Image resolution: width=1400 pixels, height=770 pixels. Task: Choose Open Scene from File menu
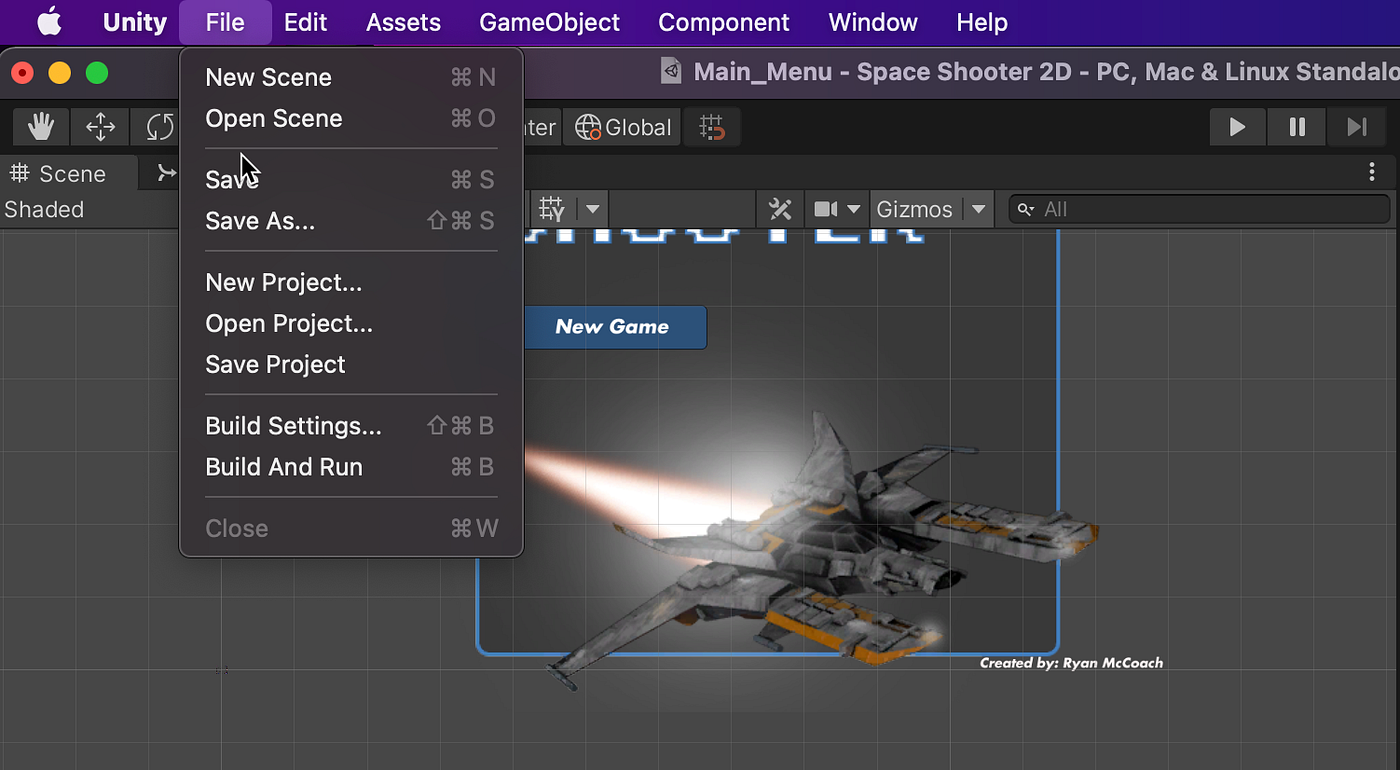pos(351,118)
